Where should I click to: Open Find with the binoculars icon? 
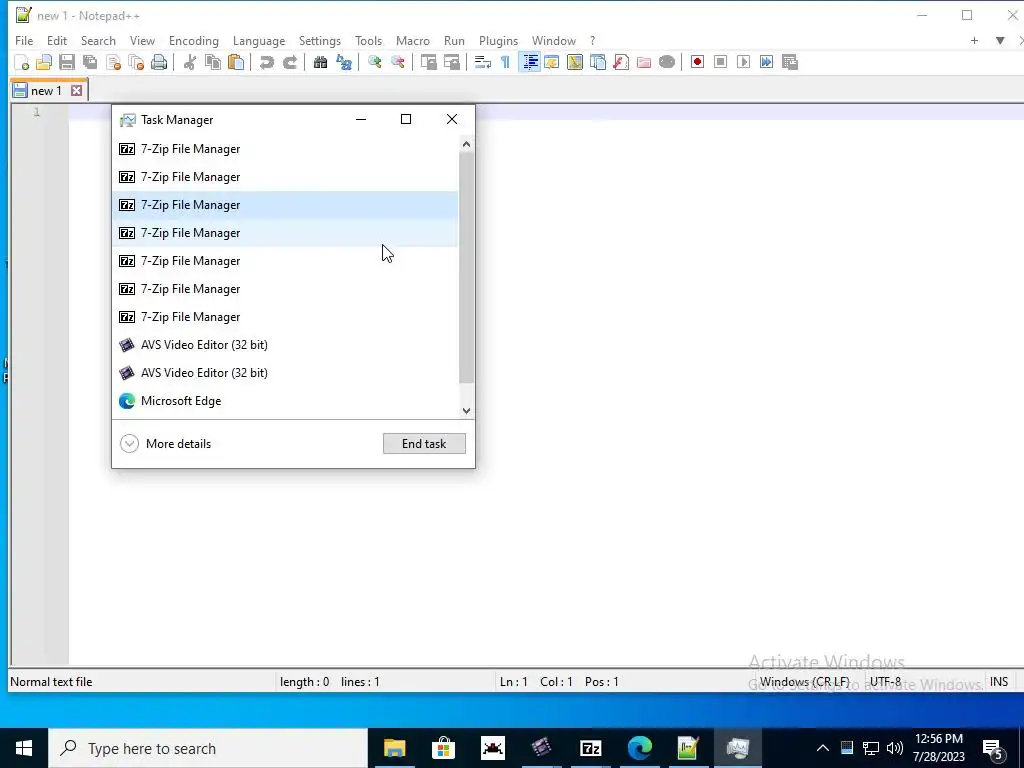[x=320, y=62]
